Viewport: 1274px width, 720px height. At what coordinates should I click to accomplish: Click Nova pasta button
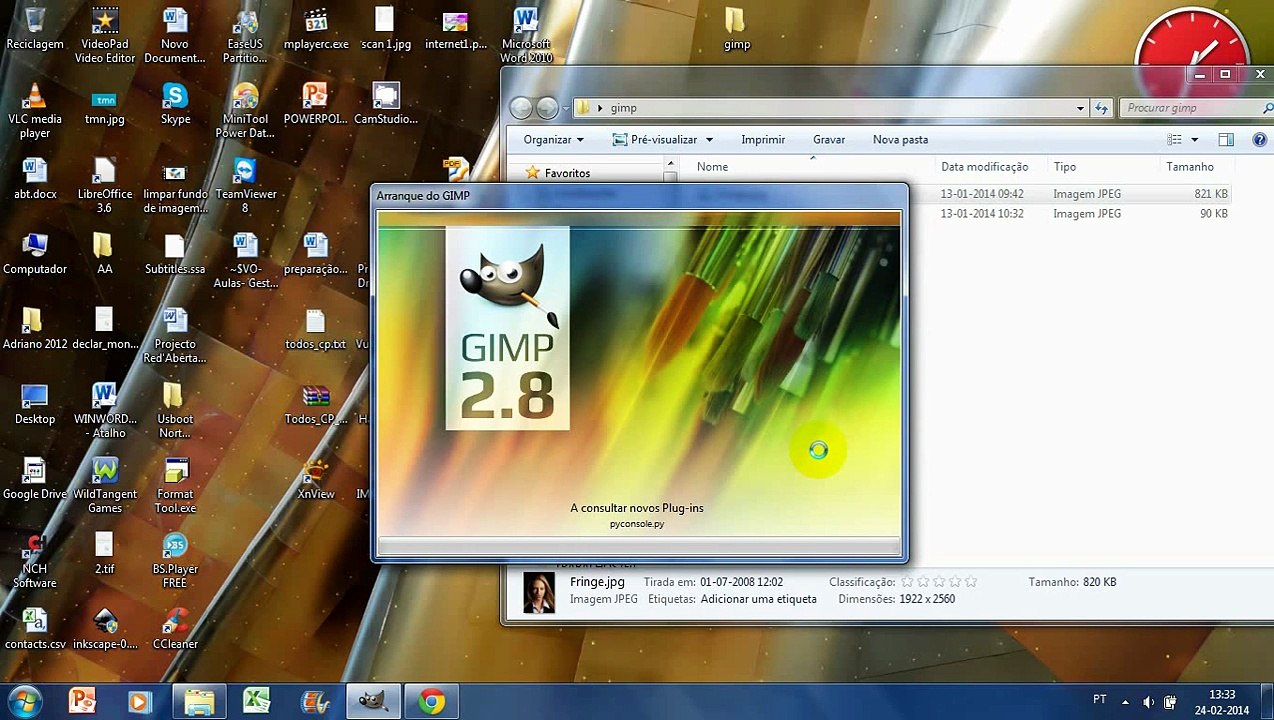pos(900,140)
